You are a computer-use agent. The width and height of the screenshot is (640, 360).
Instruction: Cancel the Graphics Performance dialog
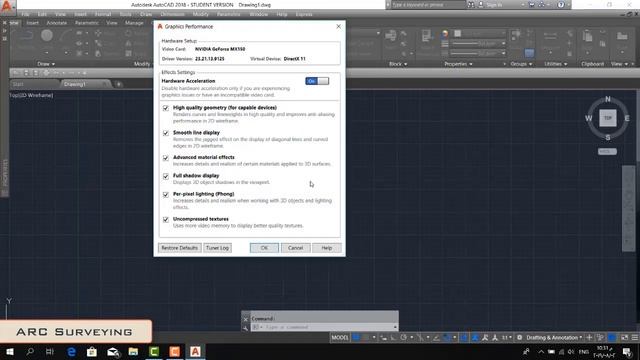(295, 248)
